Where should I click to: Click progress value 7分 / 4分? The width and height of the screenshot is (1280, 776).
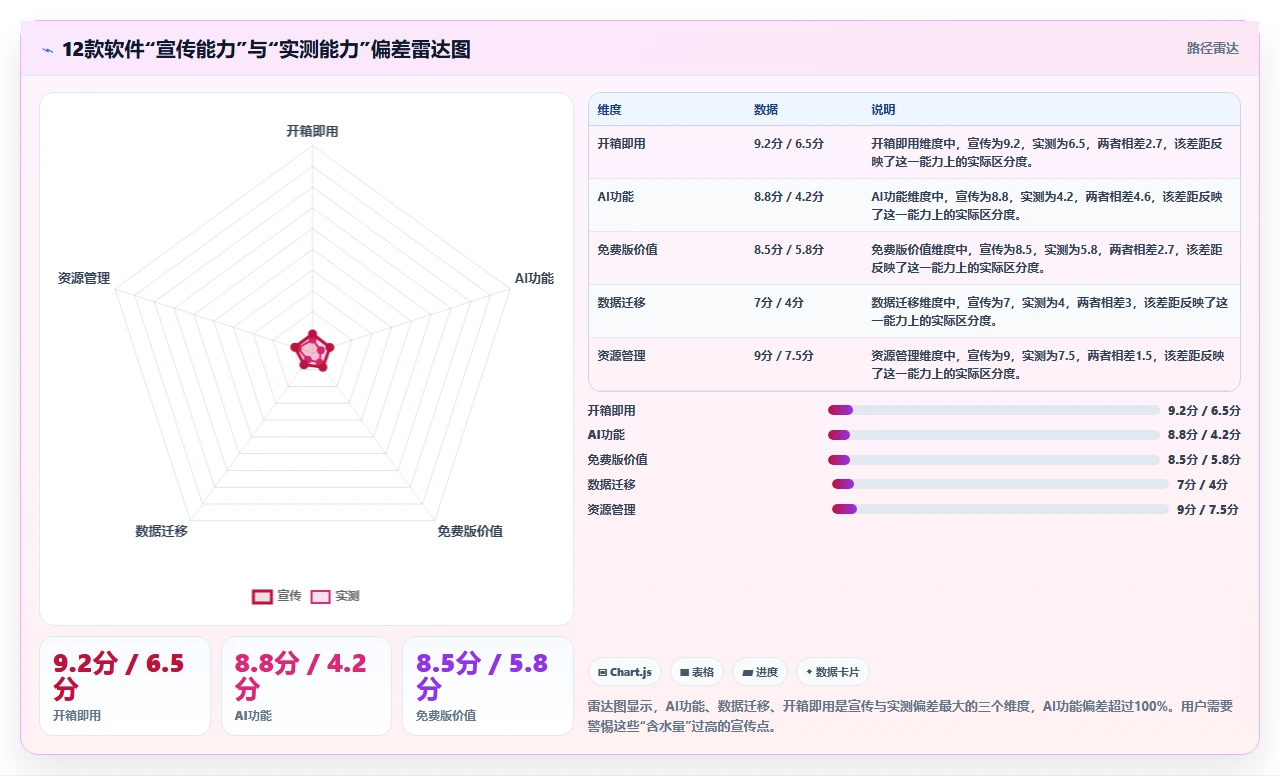click(1203, 484)
